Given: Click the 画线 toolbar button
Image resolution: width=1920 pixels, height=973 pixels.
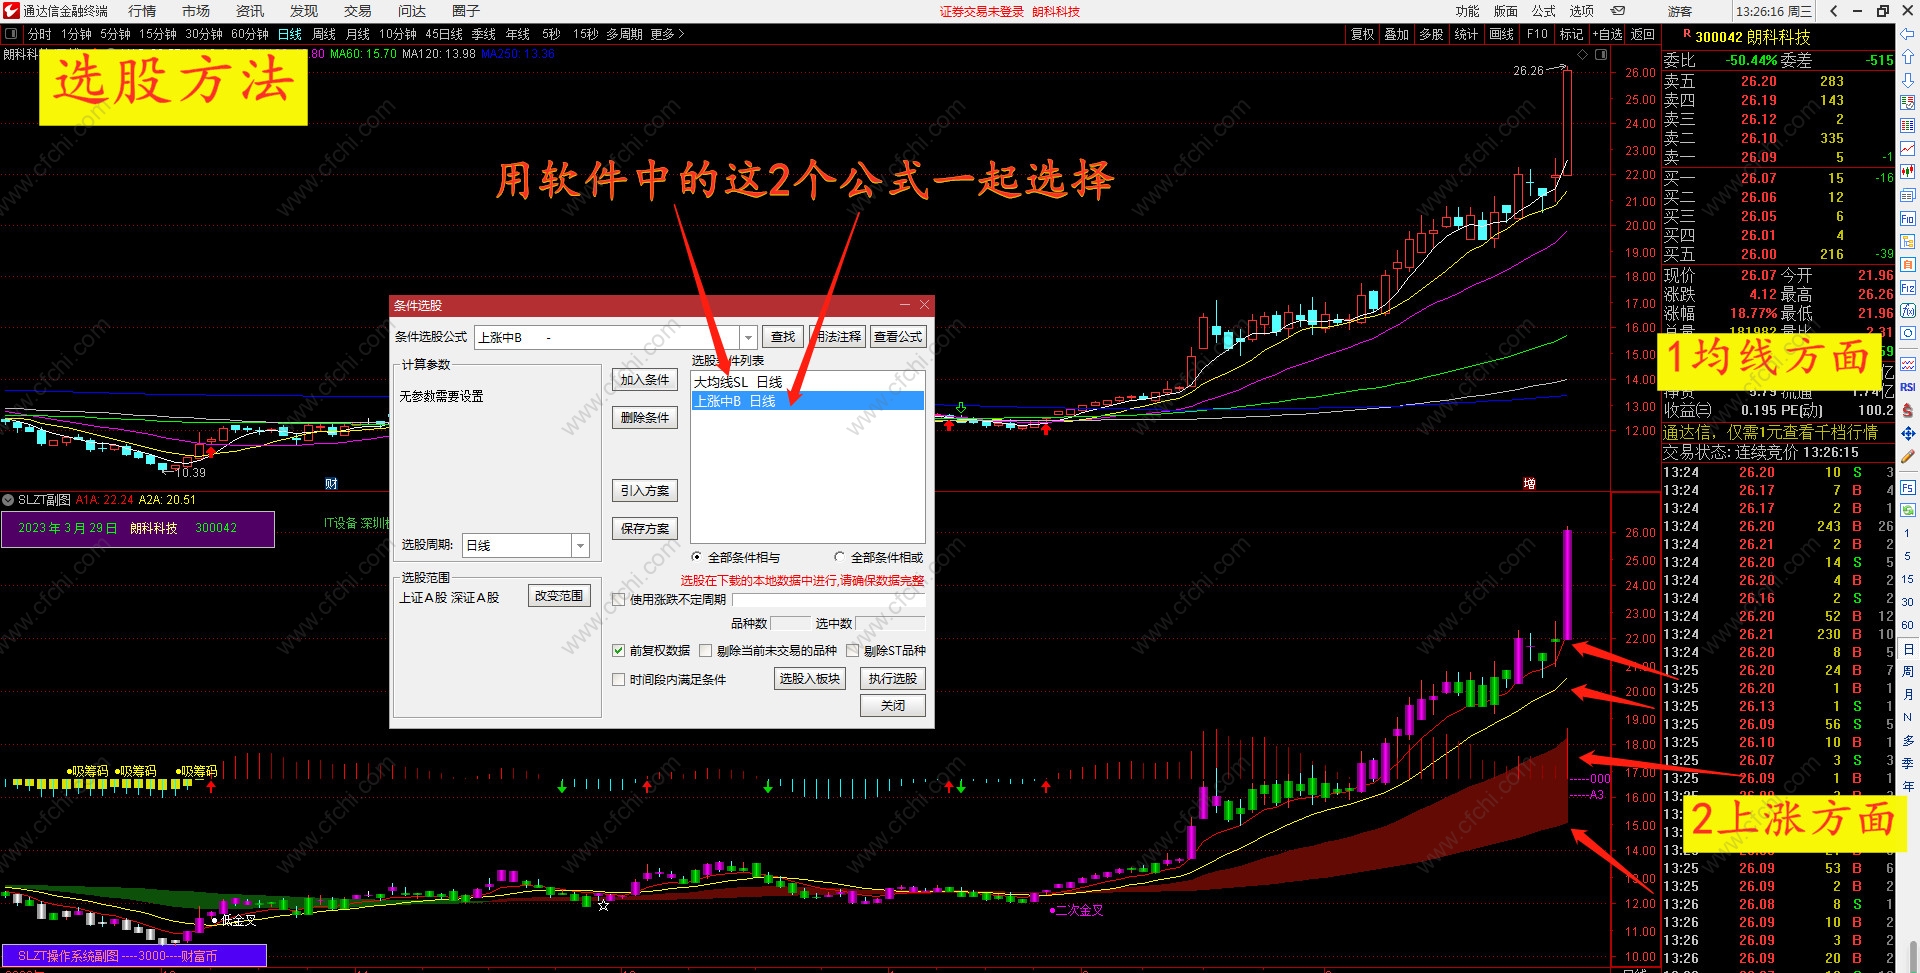Looking at the screenshot, I should (1501, 34).
